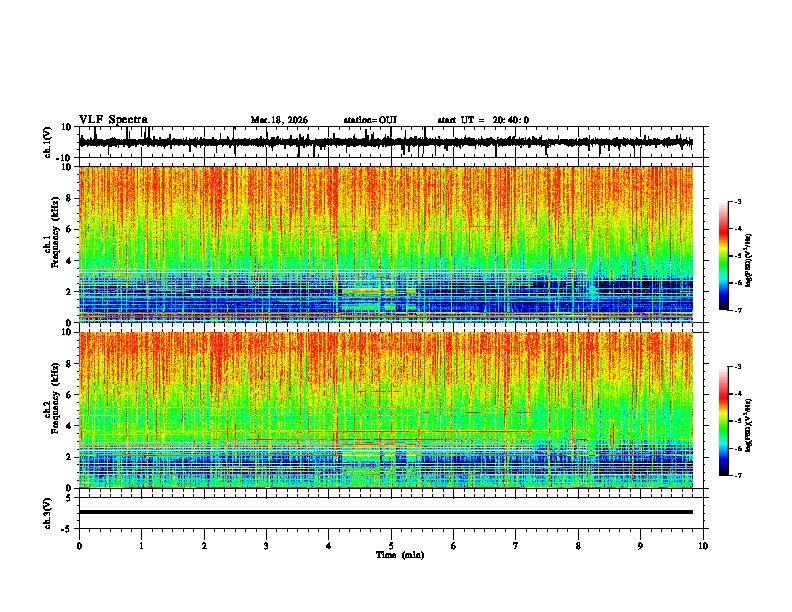Click time axis tick label "7"
This screenshot has height=612, width=792.
coord(516,546)
